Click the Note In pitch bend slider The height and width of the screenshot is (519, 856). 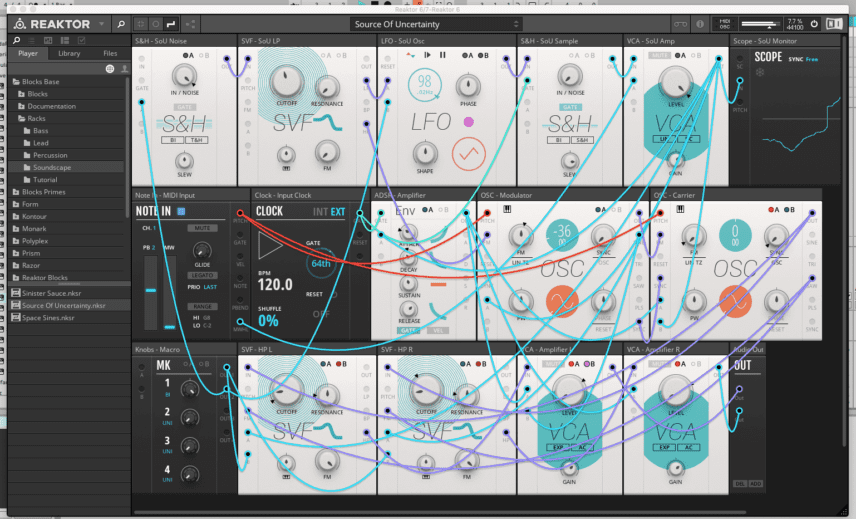(x=151, y=291)
